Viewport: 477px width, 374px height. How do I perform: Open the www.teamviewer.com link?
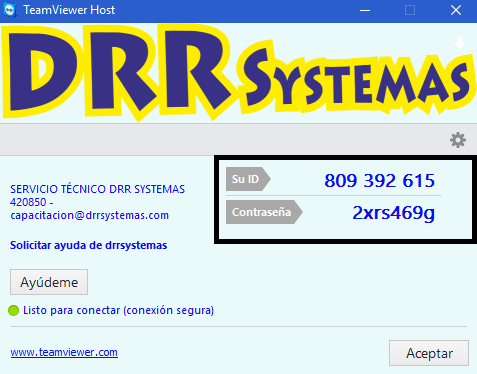64,352
